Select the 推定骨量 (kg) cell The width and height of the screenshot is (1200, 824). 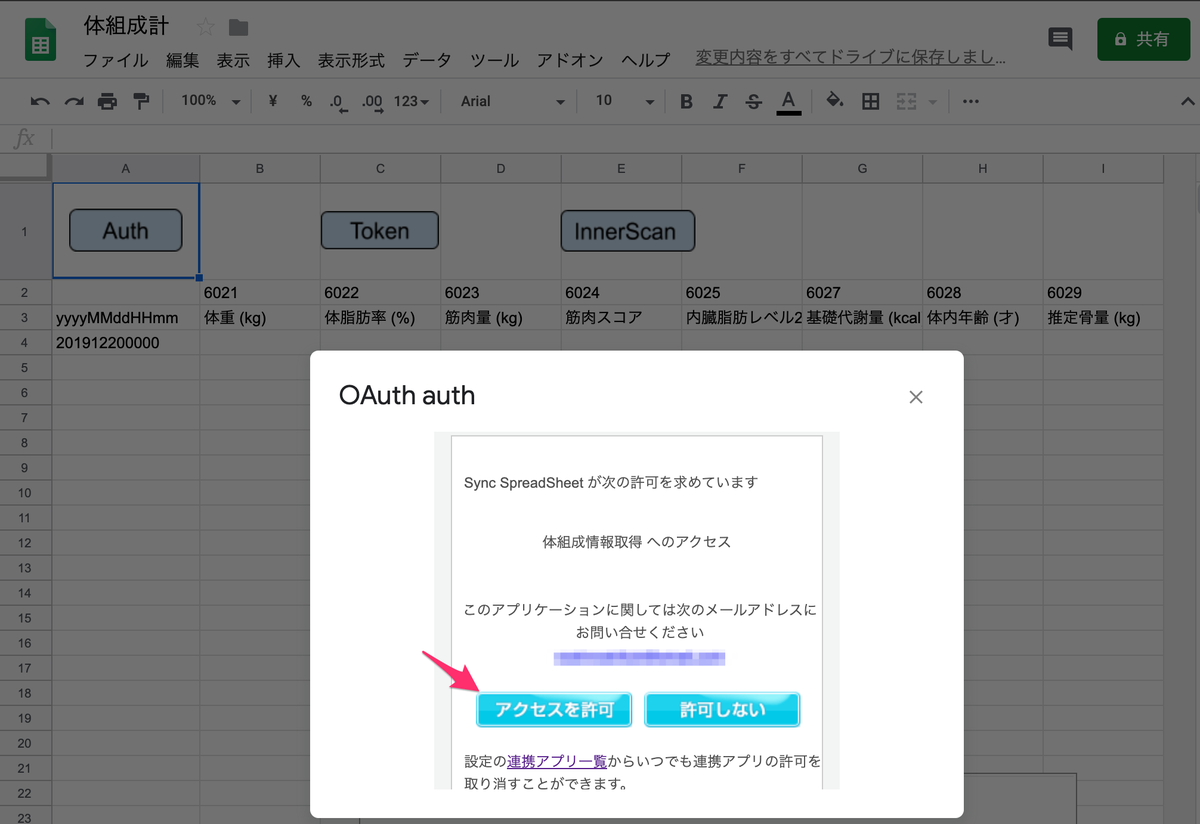click(x=1103, y=318)
